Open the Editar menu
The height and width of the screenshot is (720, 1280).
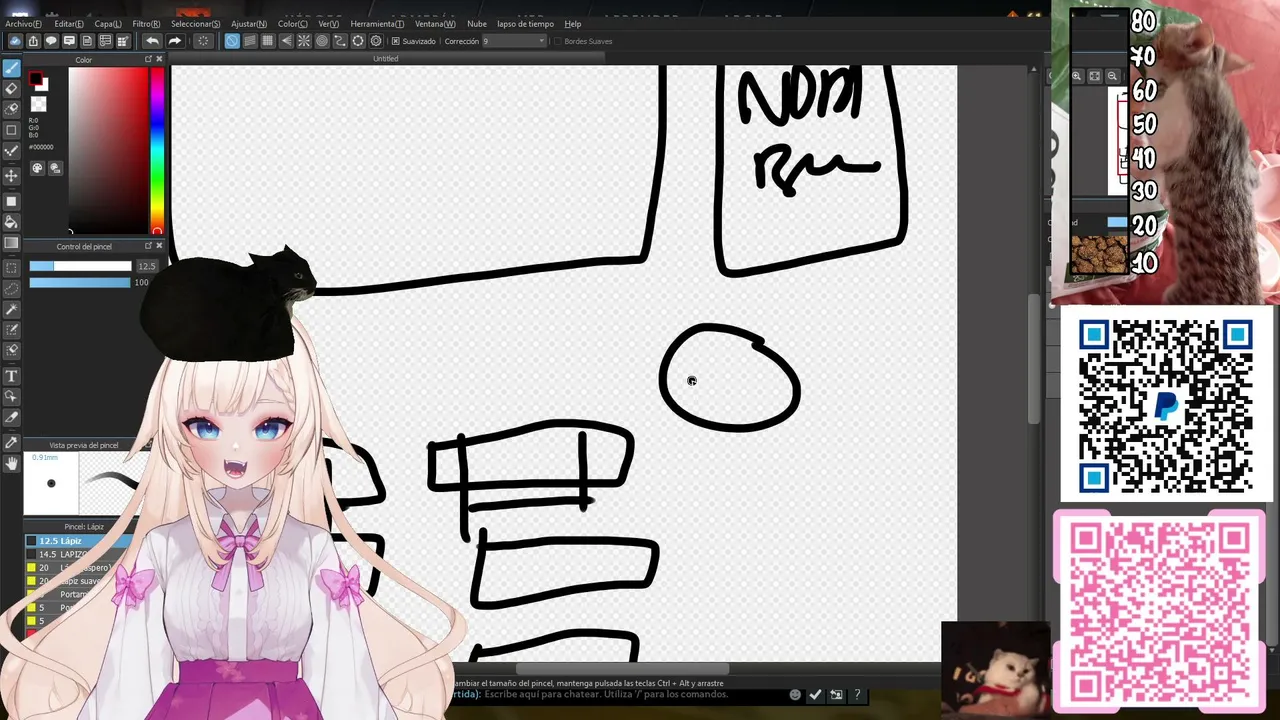(x=69, y=24)
